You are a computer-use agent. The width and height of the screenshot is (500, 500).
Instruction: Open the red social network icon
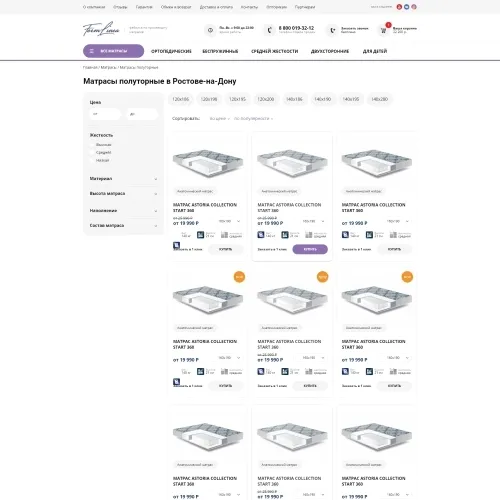399,7
